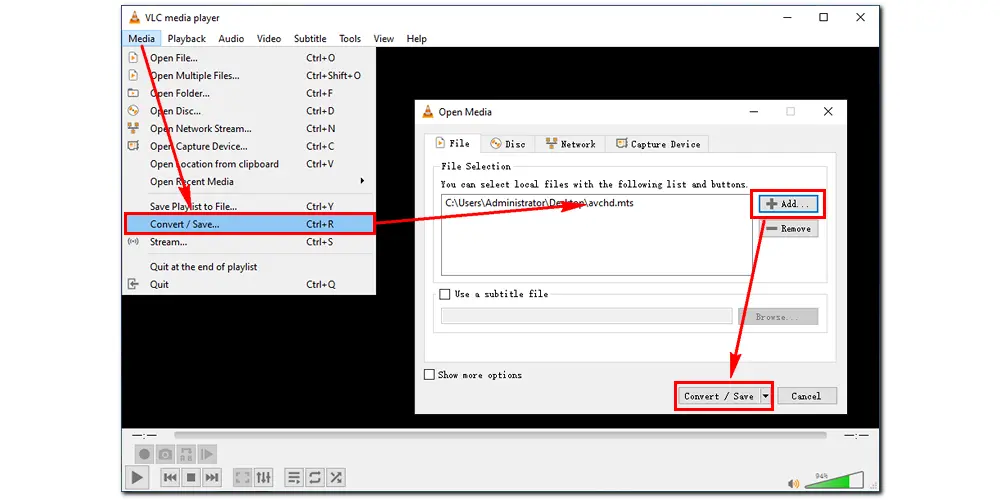
Task: Skip to Next media in playlist
Action: 212,477
